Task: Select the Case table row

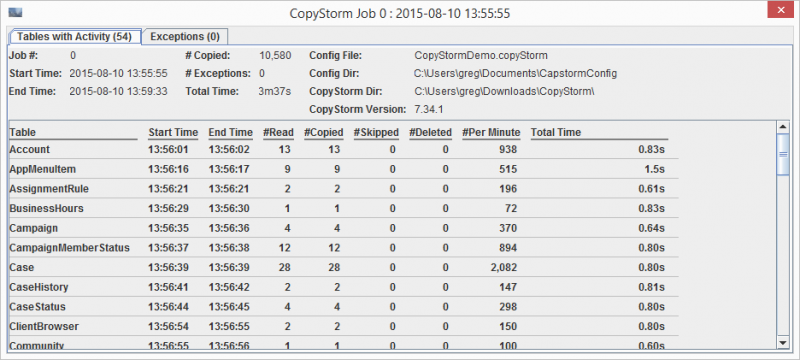Action: pos(344,267)
